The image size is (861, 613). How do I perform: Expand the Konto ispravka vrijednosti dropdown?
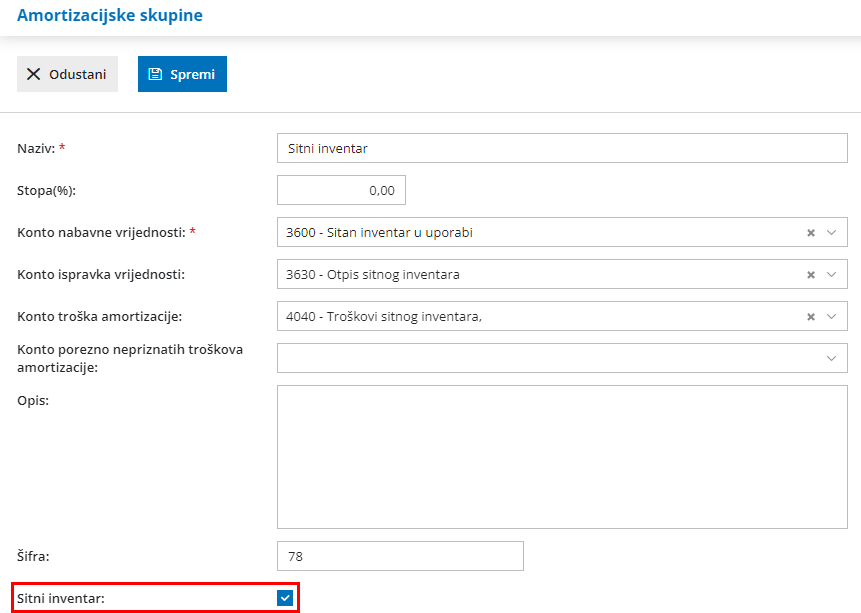coord(833,273)
